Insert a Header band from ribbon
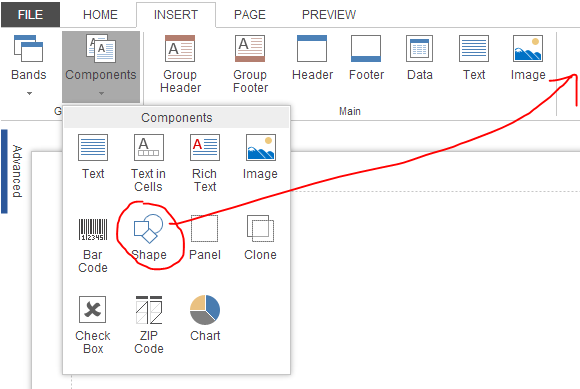Image resolution: width=580 pixels, height=389 pixels. pyautogui.click(x=312, y=58)
